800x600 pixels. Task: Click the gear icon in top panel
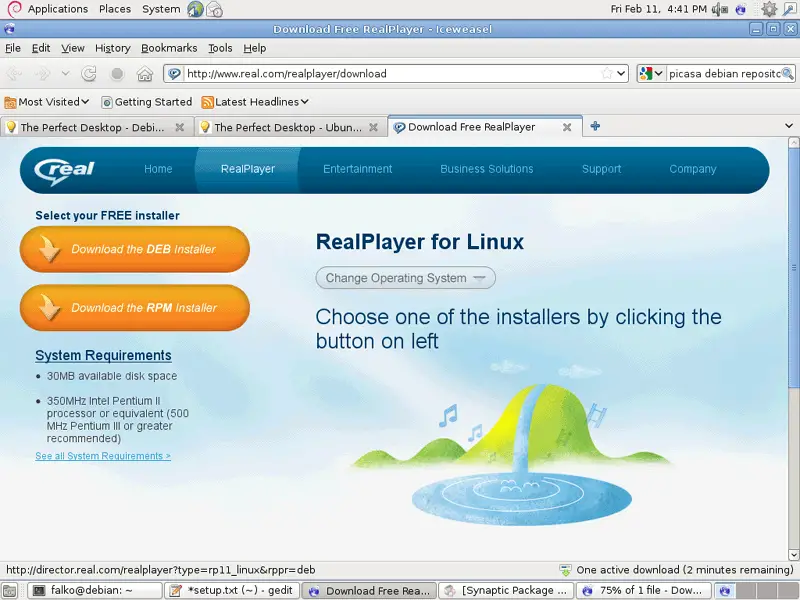769,9
